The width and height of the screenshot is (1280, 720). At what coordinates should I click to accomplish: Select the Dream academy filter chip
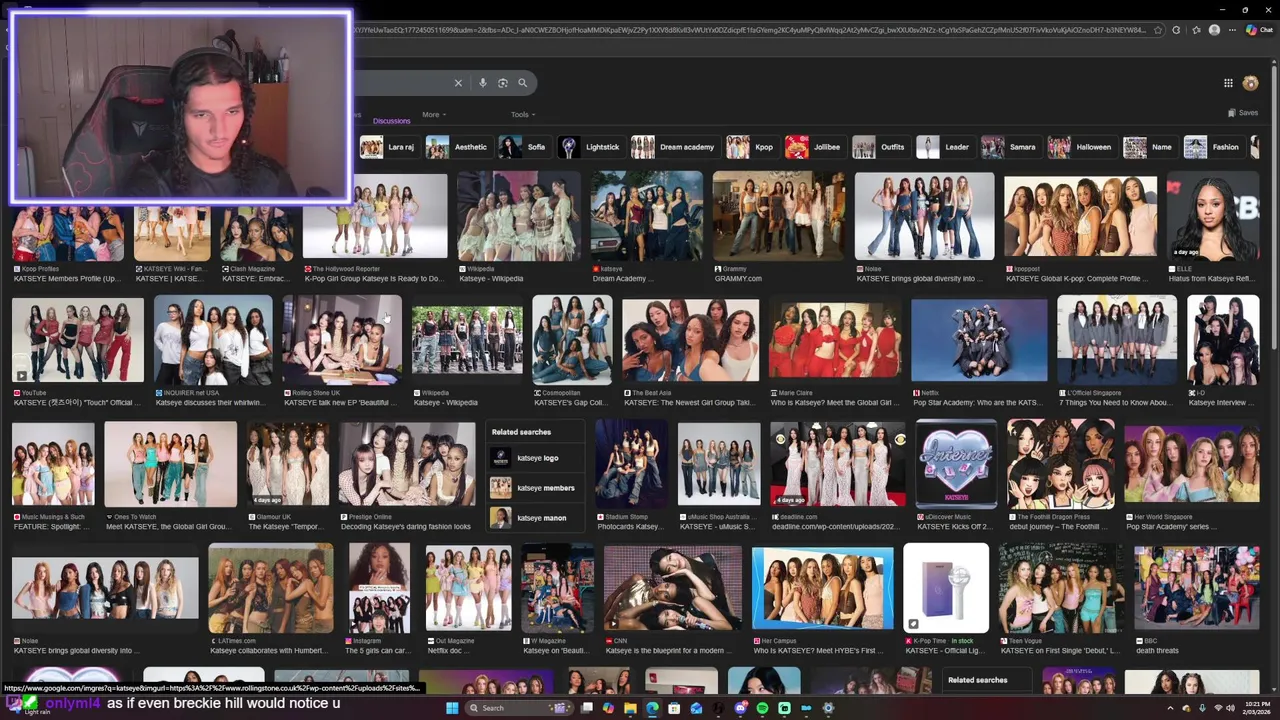coord(674,147)
